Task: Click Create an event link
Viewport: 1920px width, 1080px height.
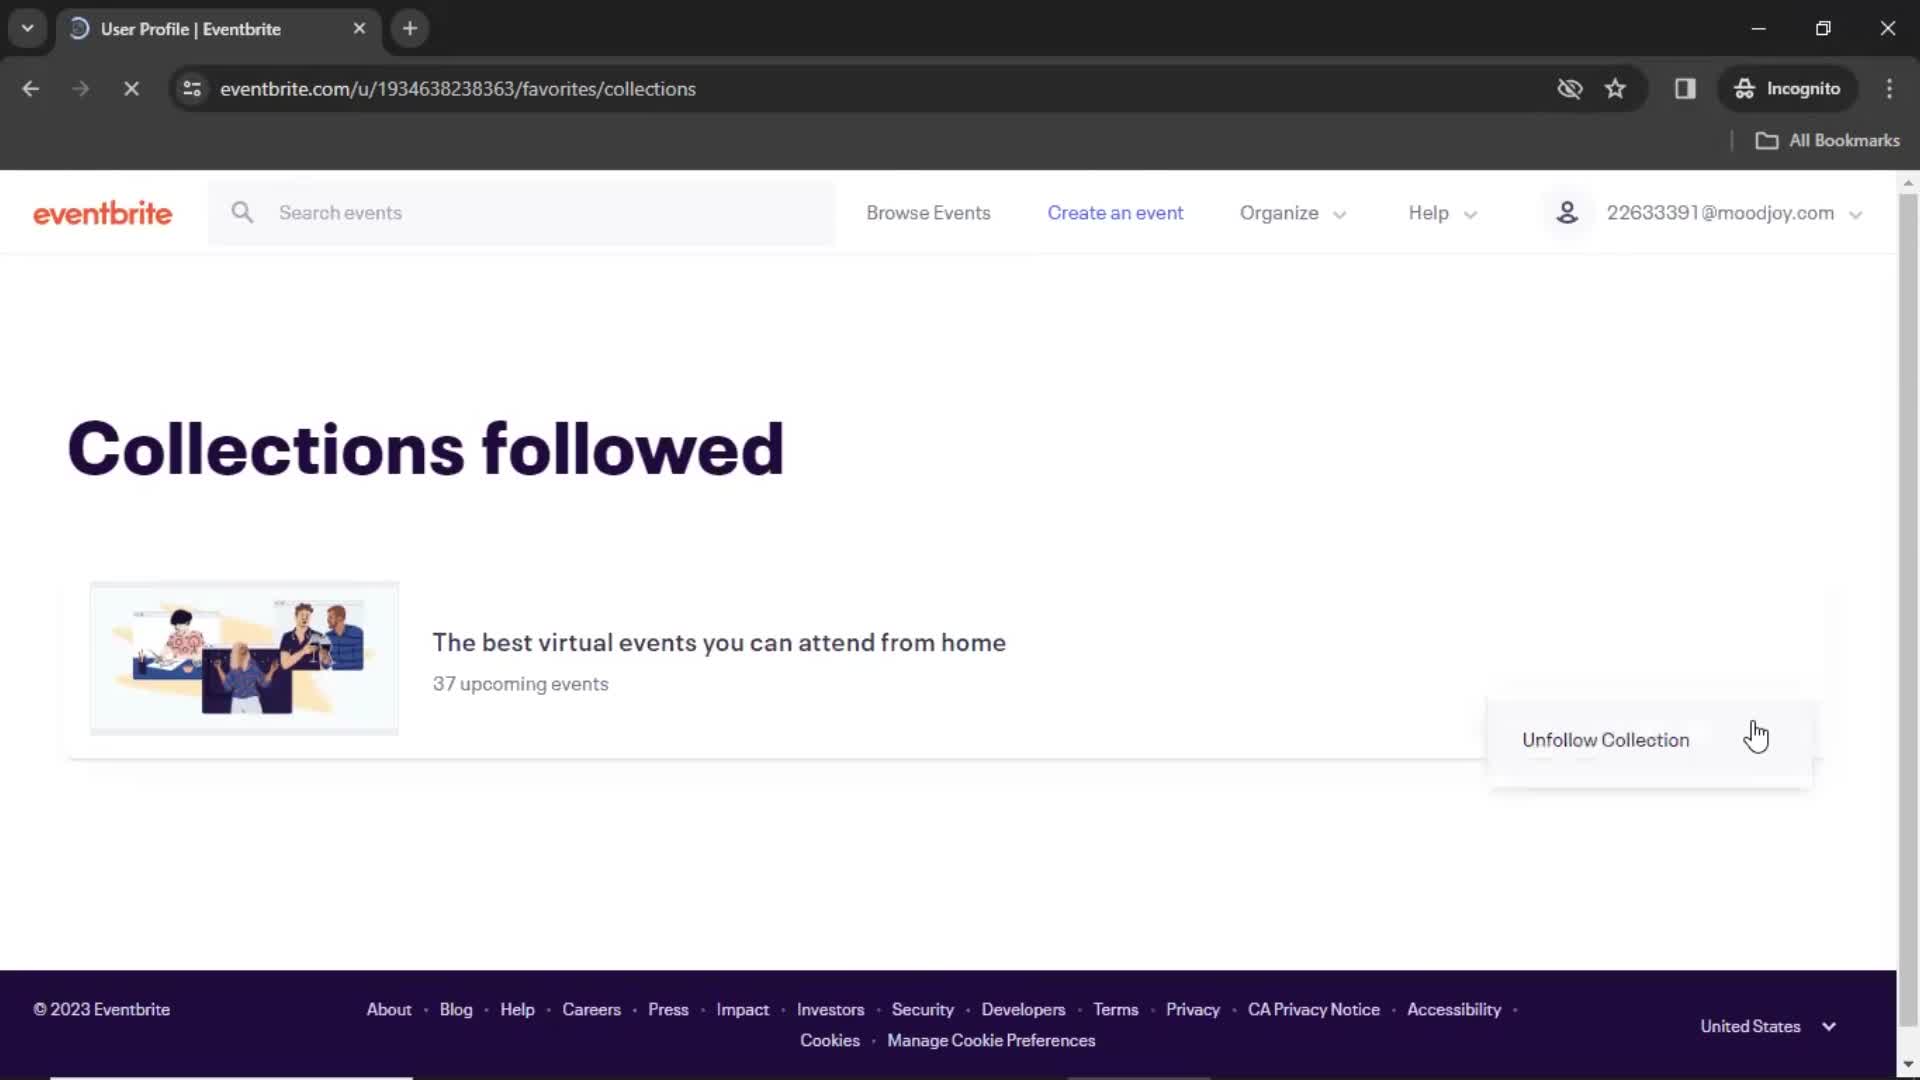Action: 1114,211
